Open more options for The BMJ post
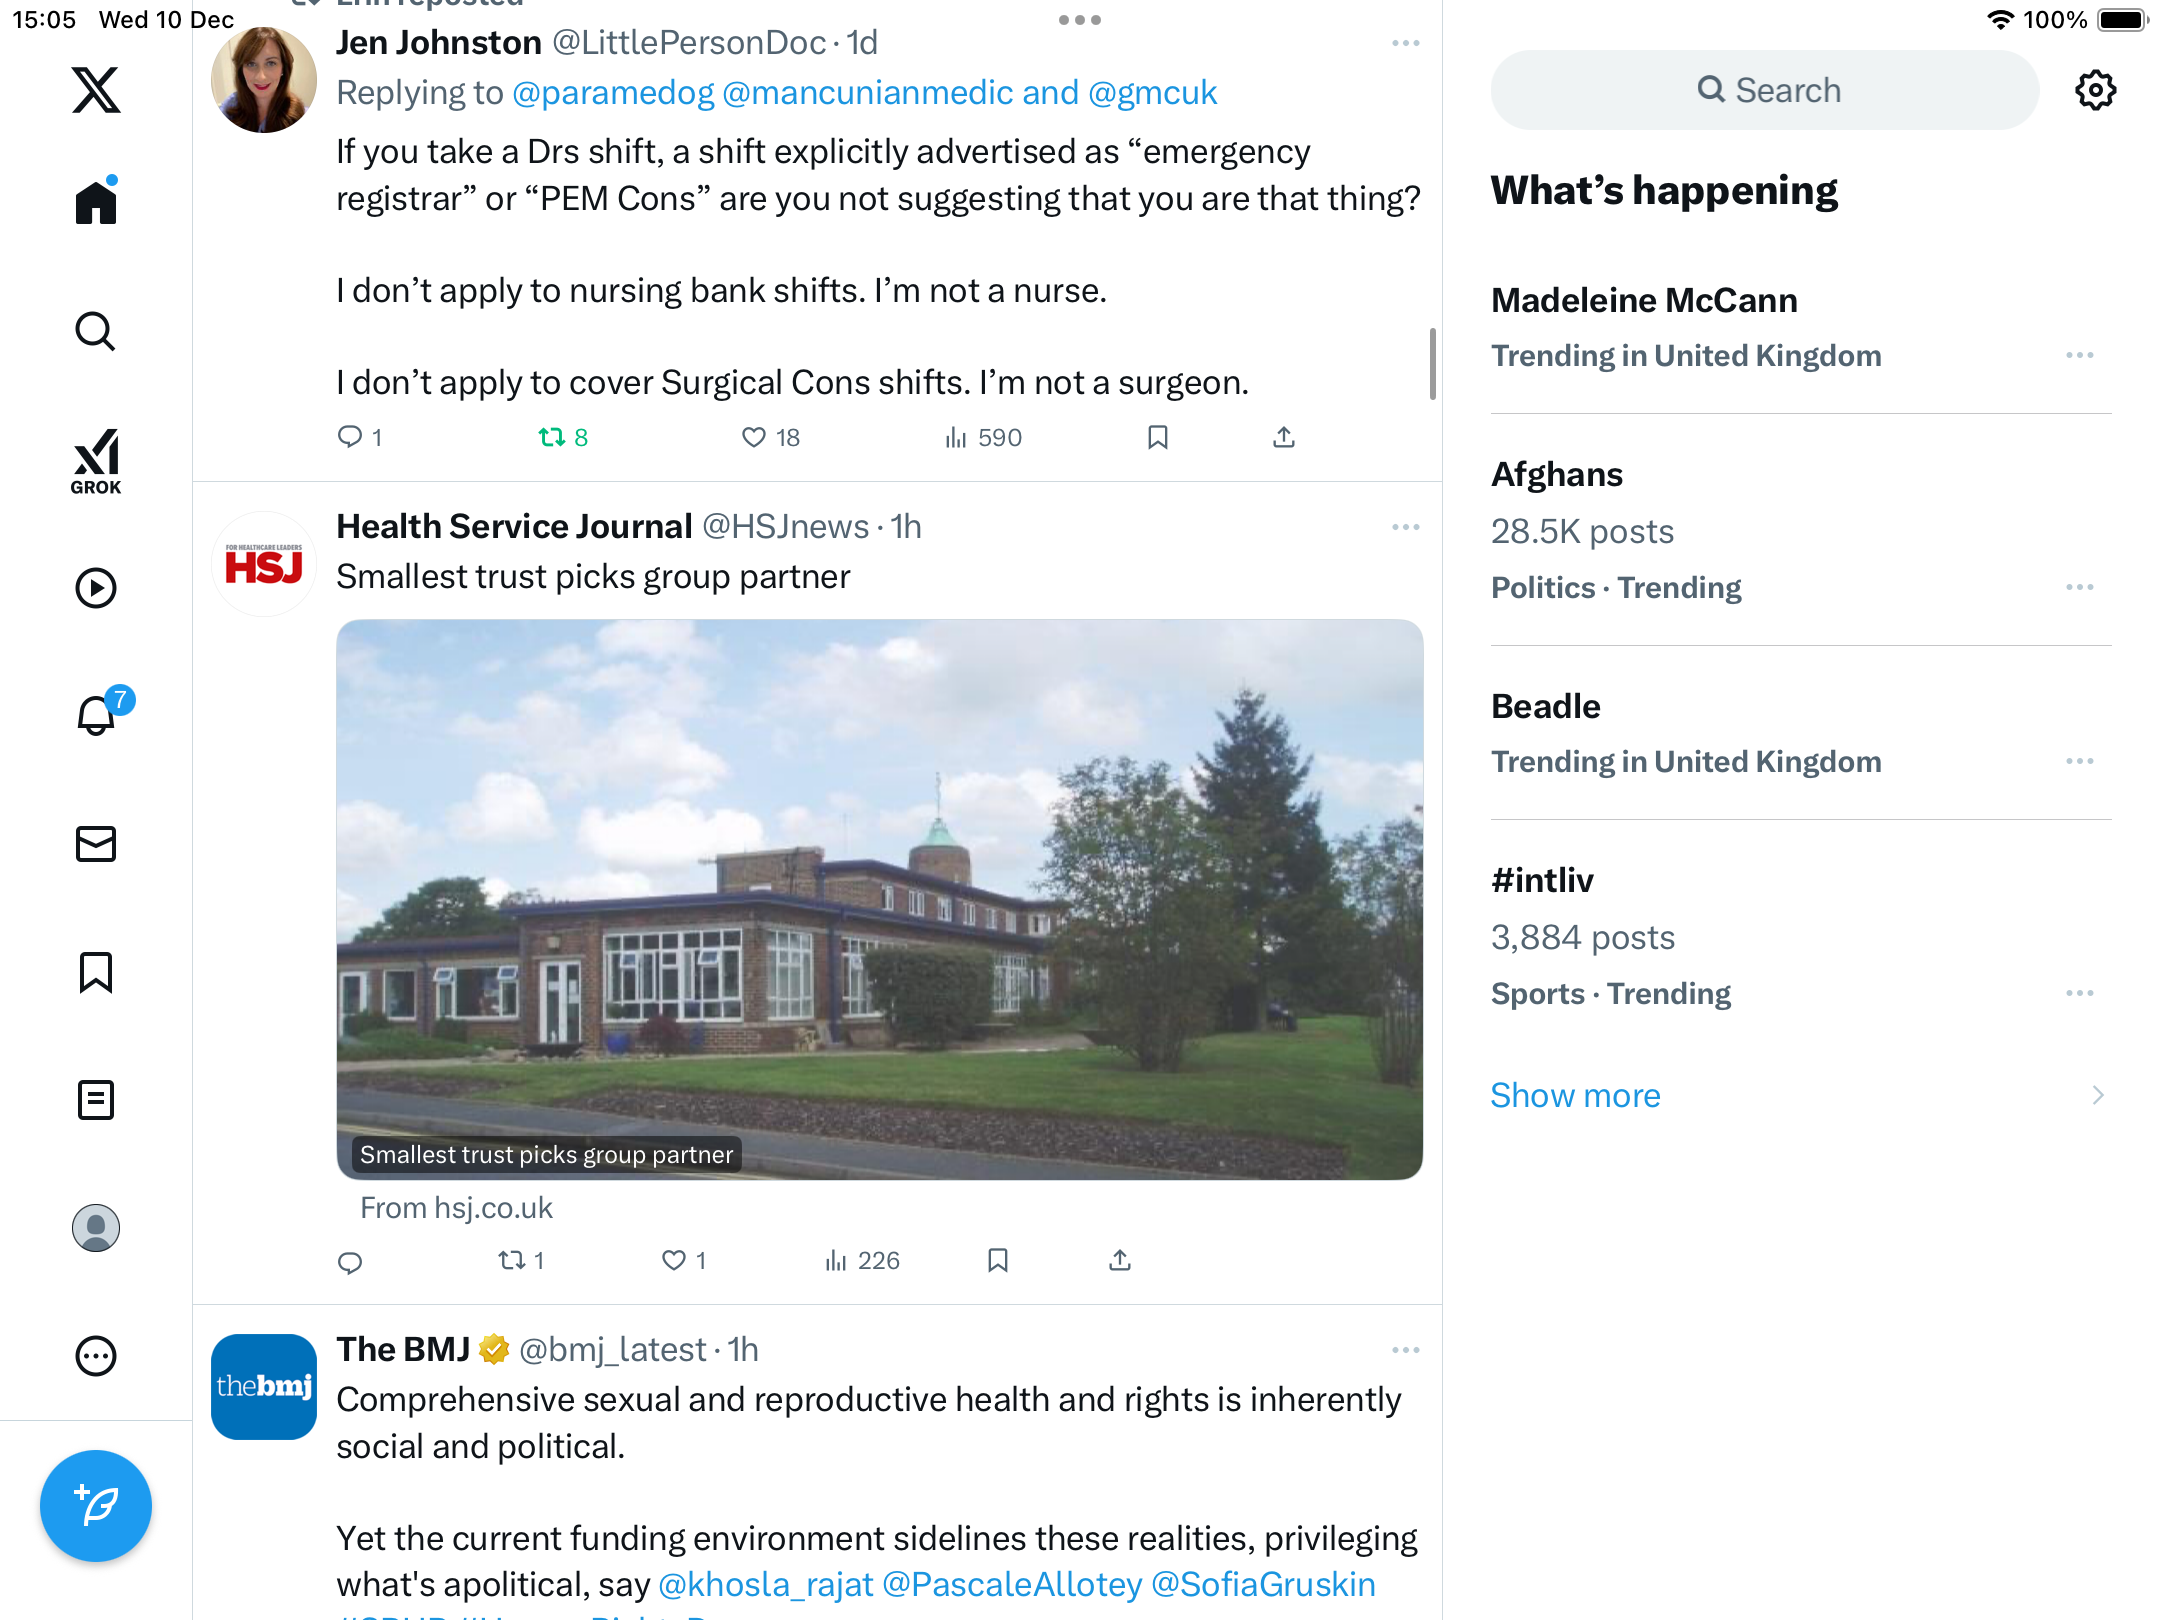Screen dimensions: 2160x1620 pyautogui.click(x=1405, y=1350)
